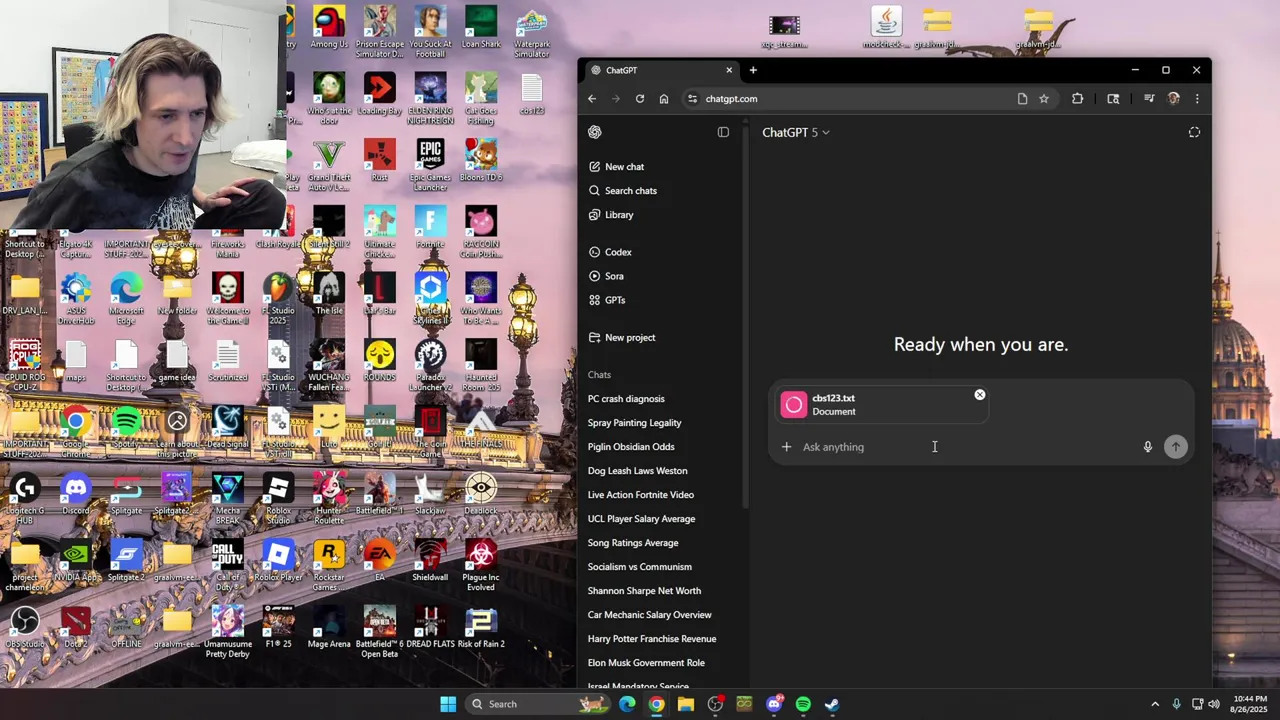The image size is (1280, 720).
Task: Open Codex from the sidebar
Action: tap(610, 252)
